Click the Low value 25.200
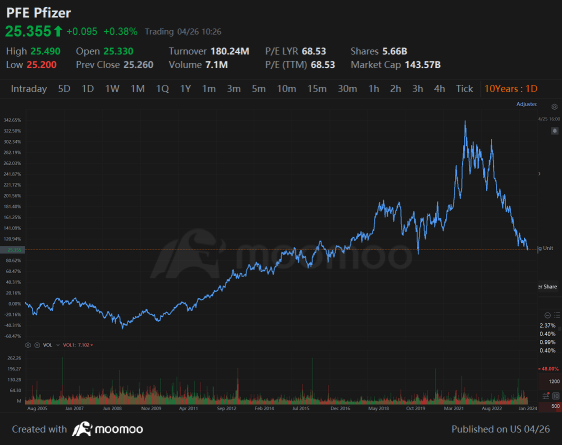The height and width of the screenshot is (445, 562). tap(42, 65)
